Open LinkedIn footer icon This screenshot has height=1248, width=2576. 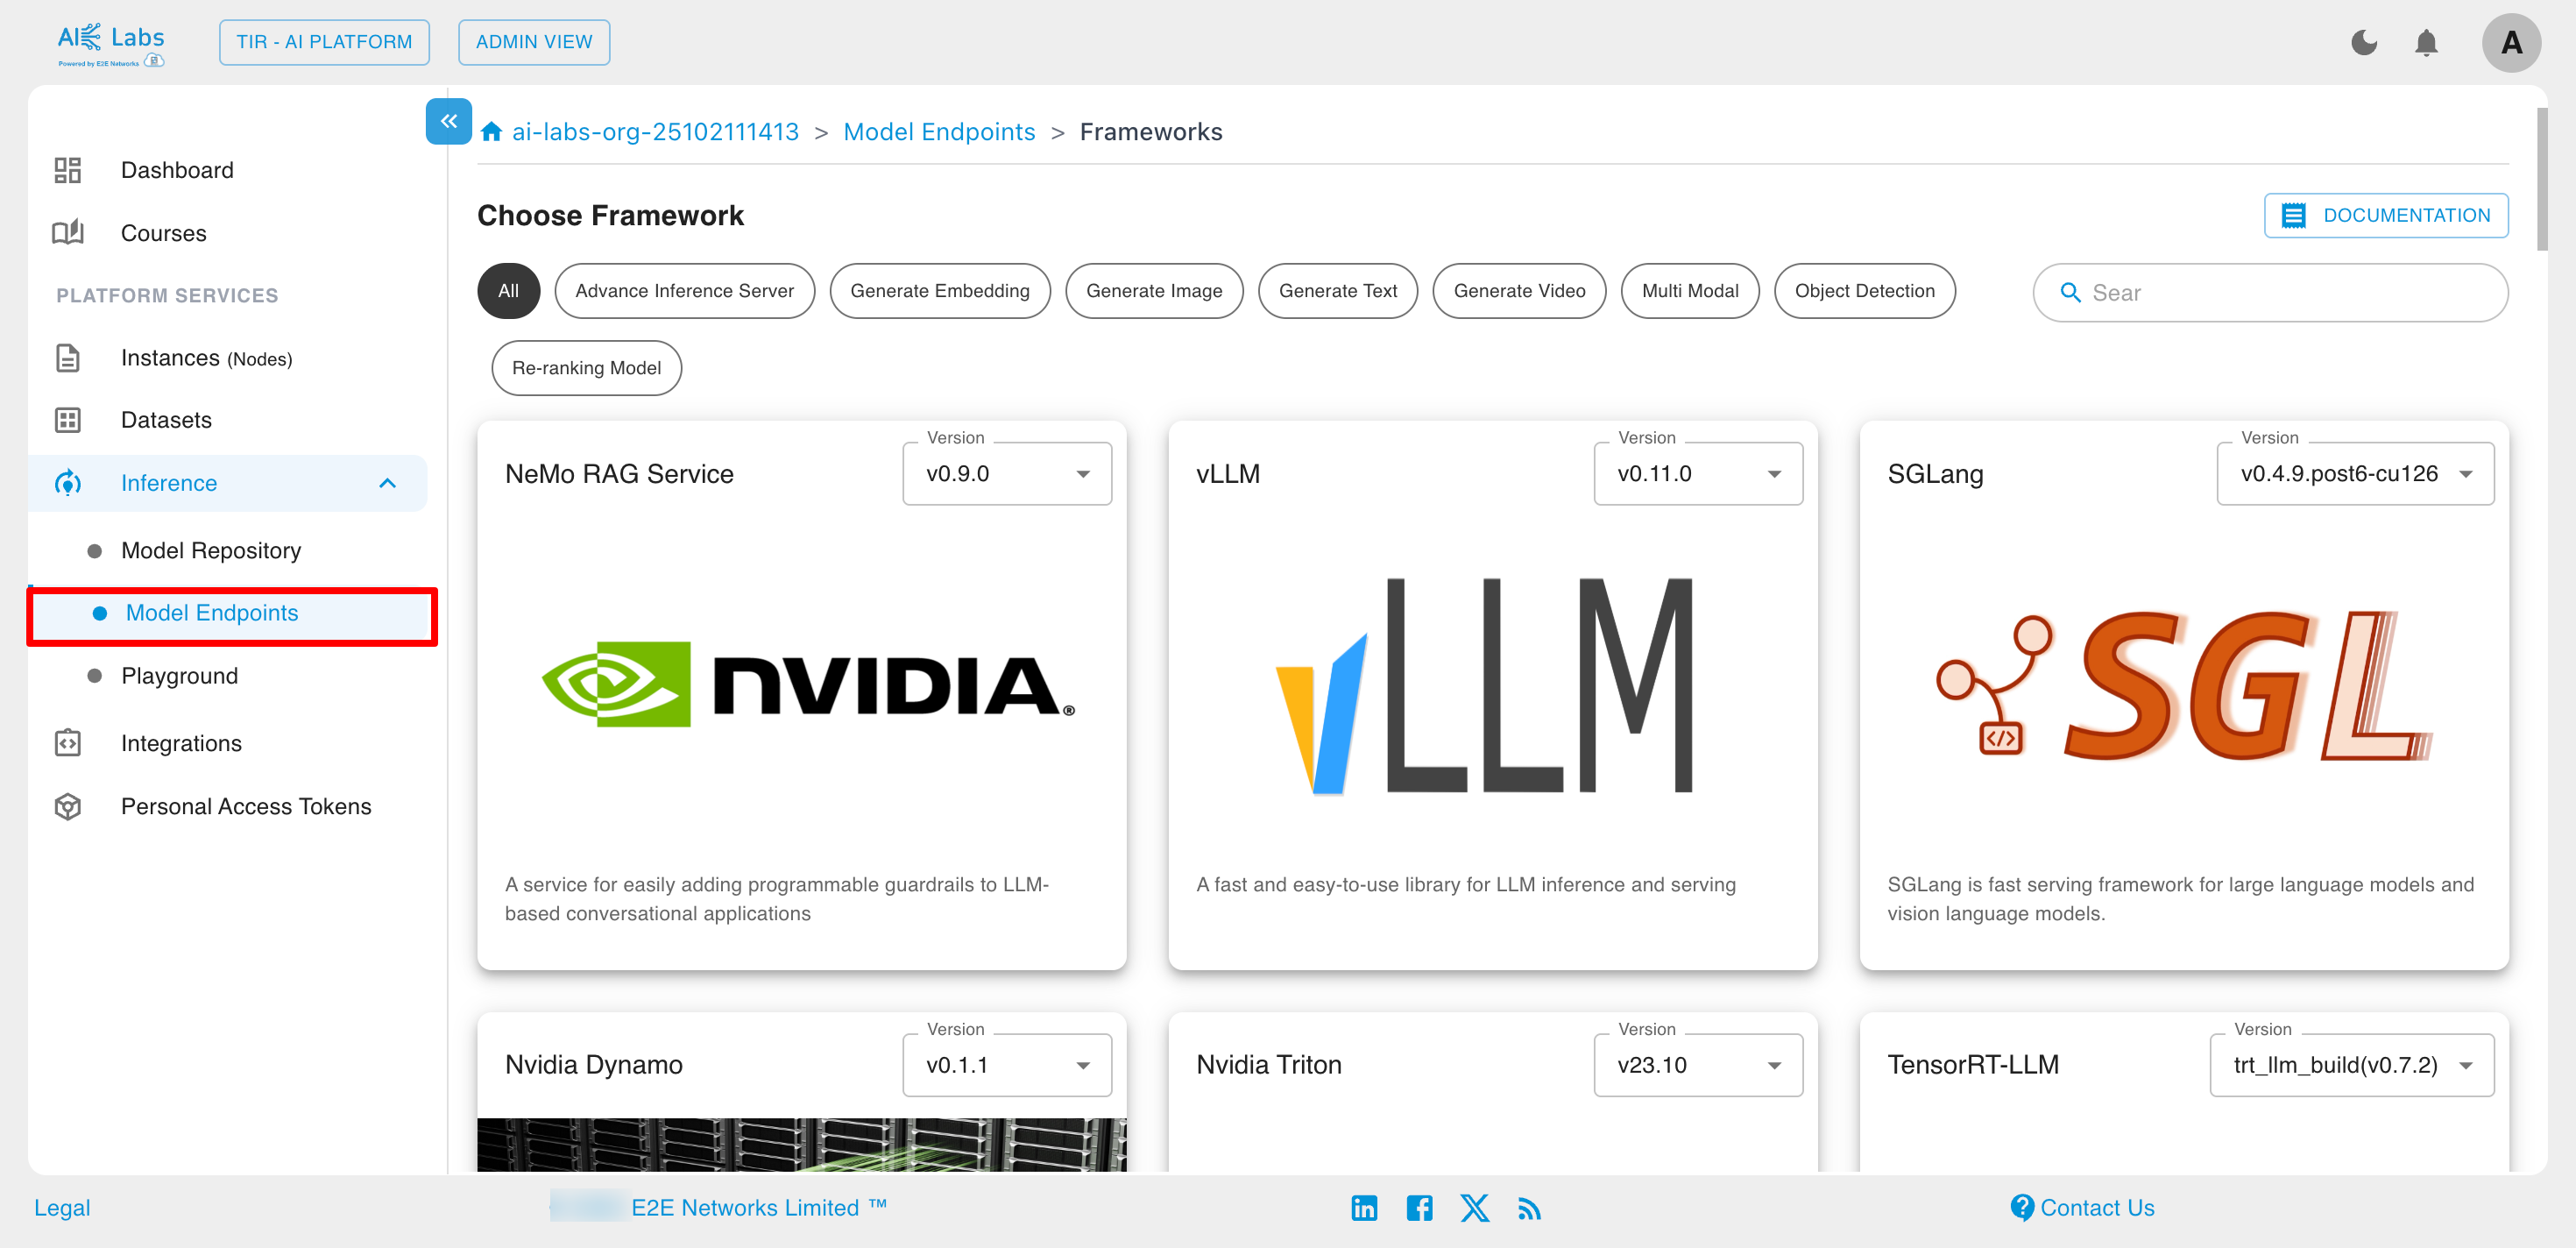[1364, 1208]
